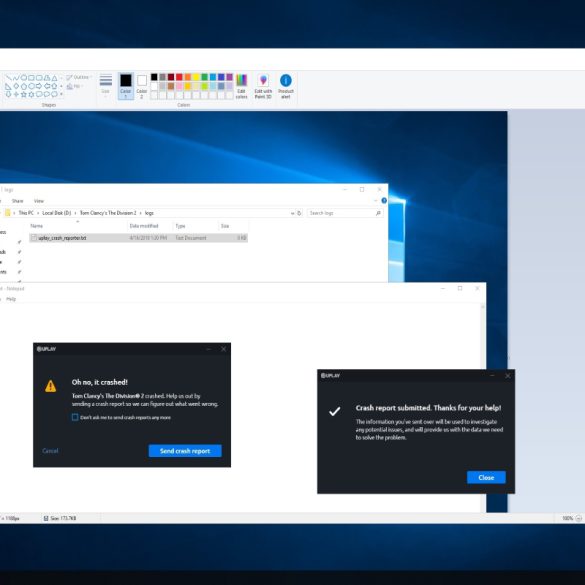Select the Five-point star shape

pos(24,94)
